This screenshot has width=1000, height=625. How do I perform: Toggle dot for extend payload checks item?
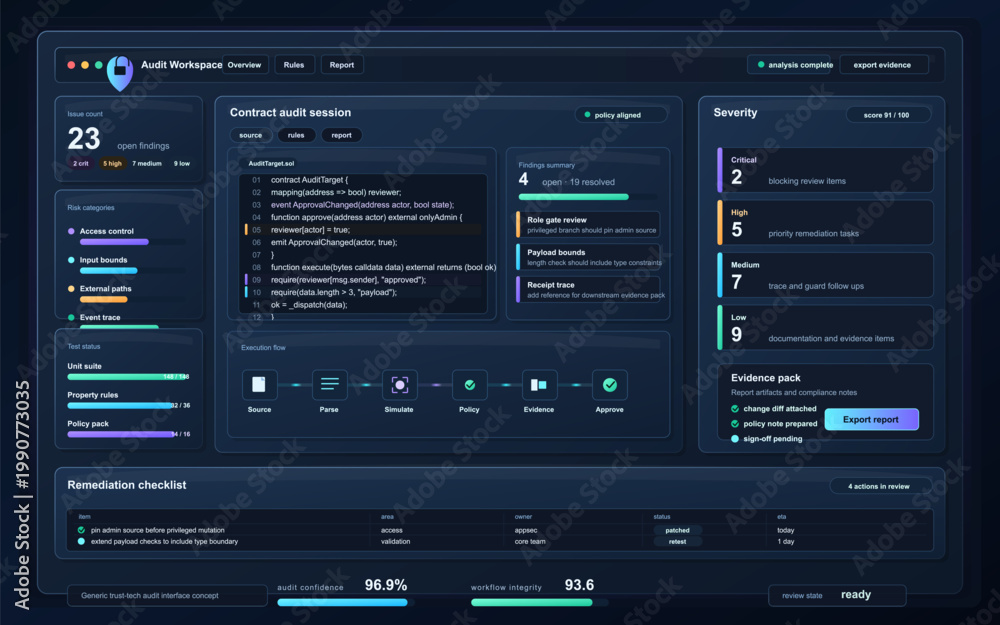(81, 541)
